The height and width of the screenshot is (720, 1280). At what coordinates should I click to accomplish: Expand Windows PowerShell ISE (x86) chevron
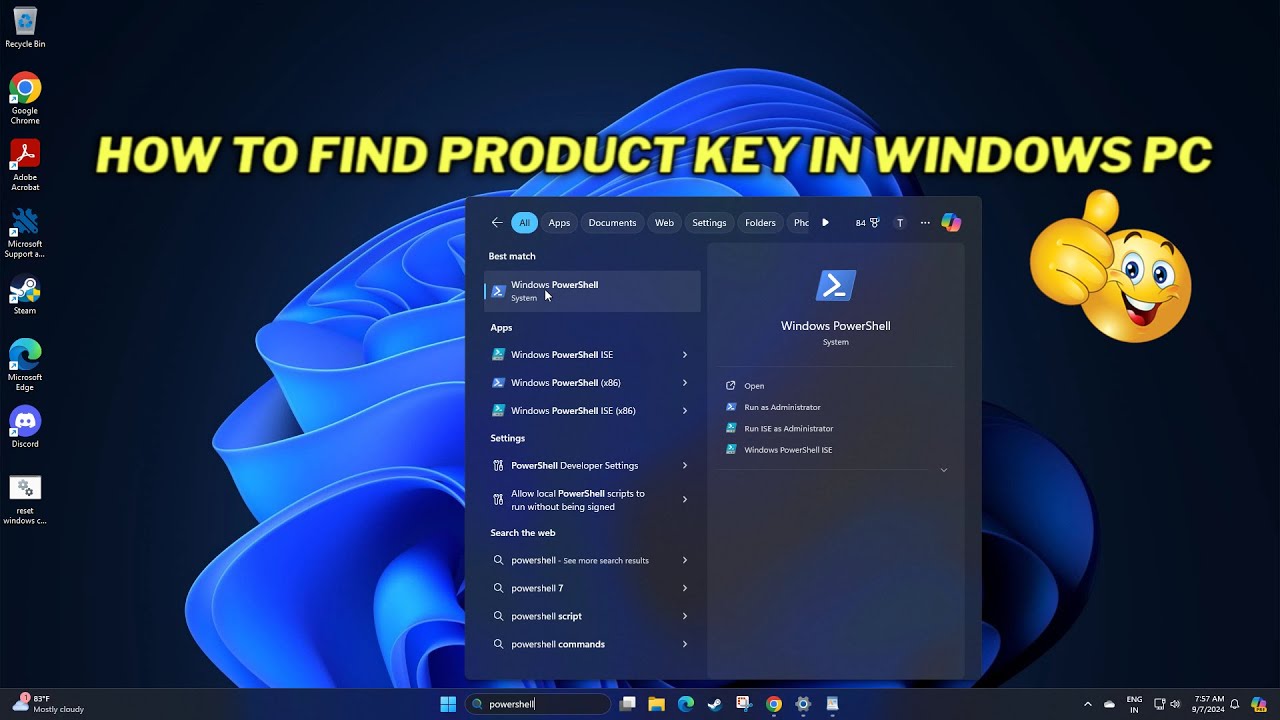[685, 411]
